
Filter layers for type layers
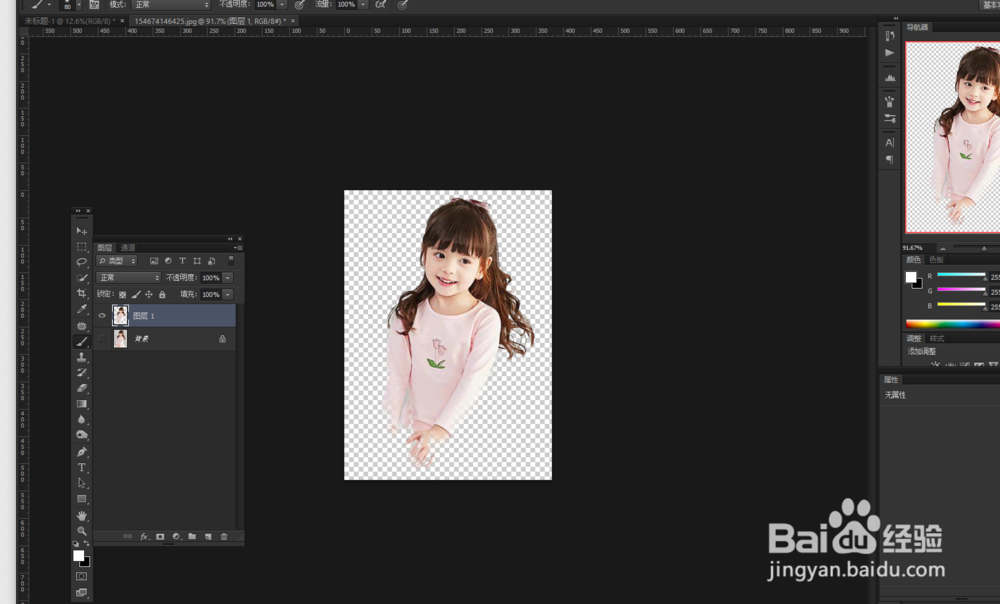click(x=182, y=261)
